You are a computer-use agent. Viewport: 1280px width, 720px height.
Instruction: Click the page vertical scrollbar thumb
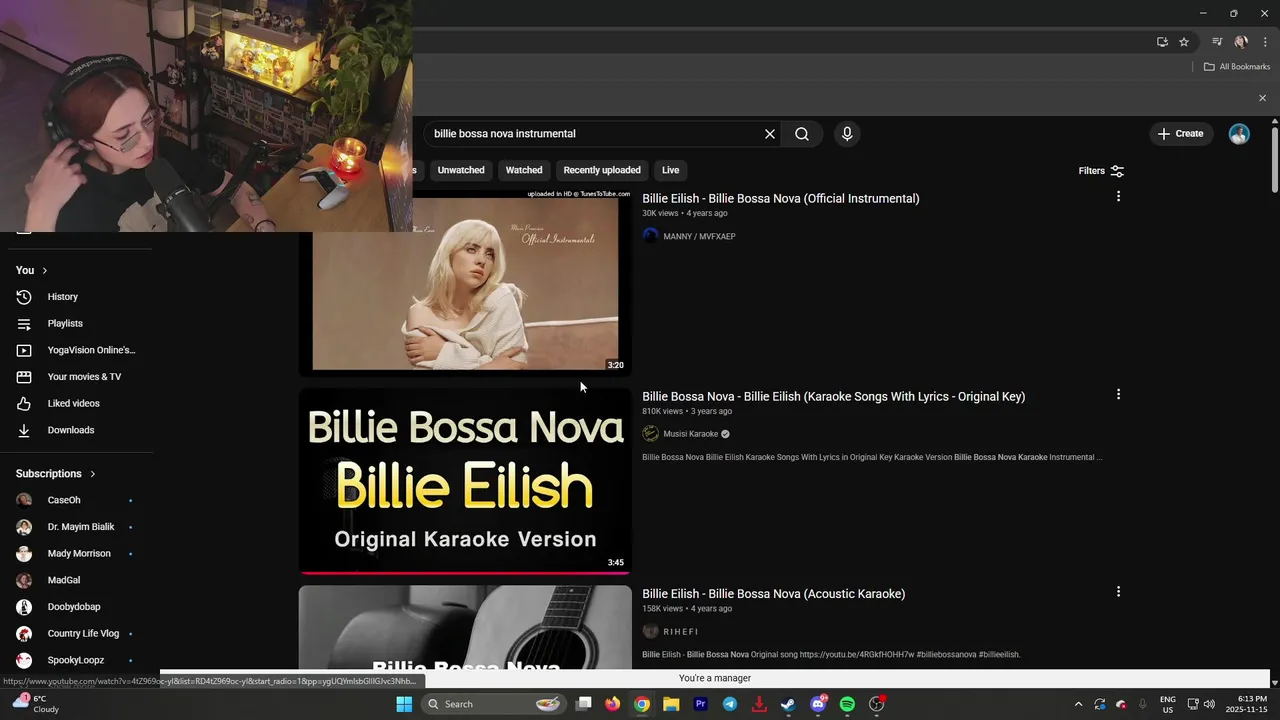click(x=1274, y=158)
